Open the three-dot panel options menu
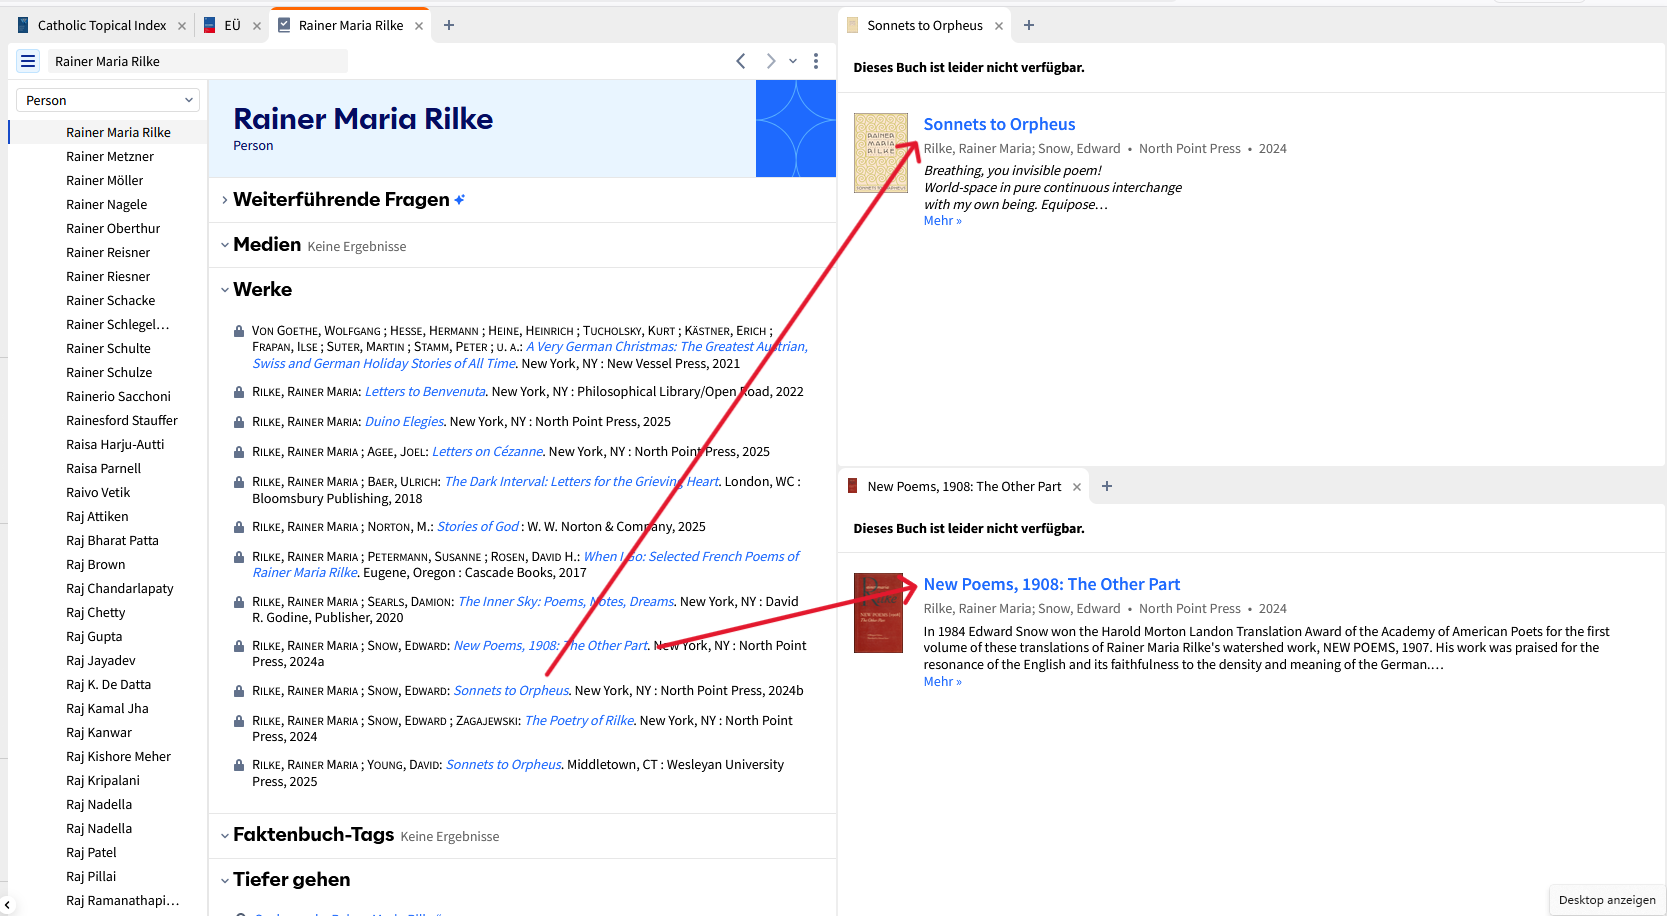Viewport: 1667px width, 916px height. click(x=816, y=61)
